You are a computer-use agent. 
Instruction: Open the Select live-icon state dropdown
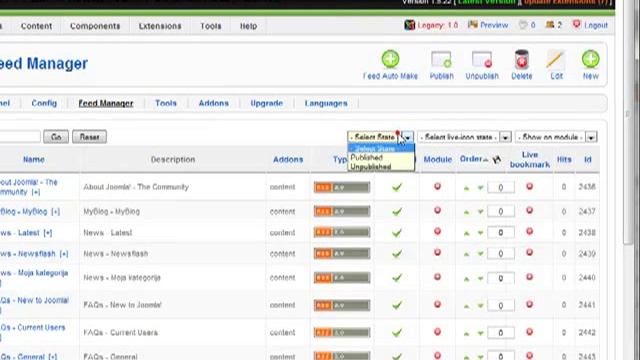coord(464,137)
